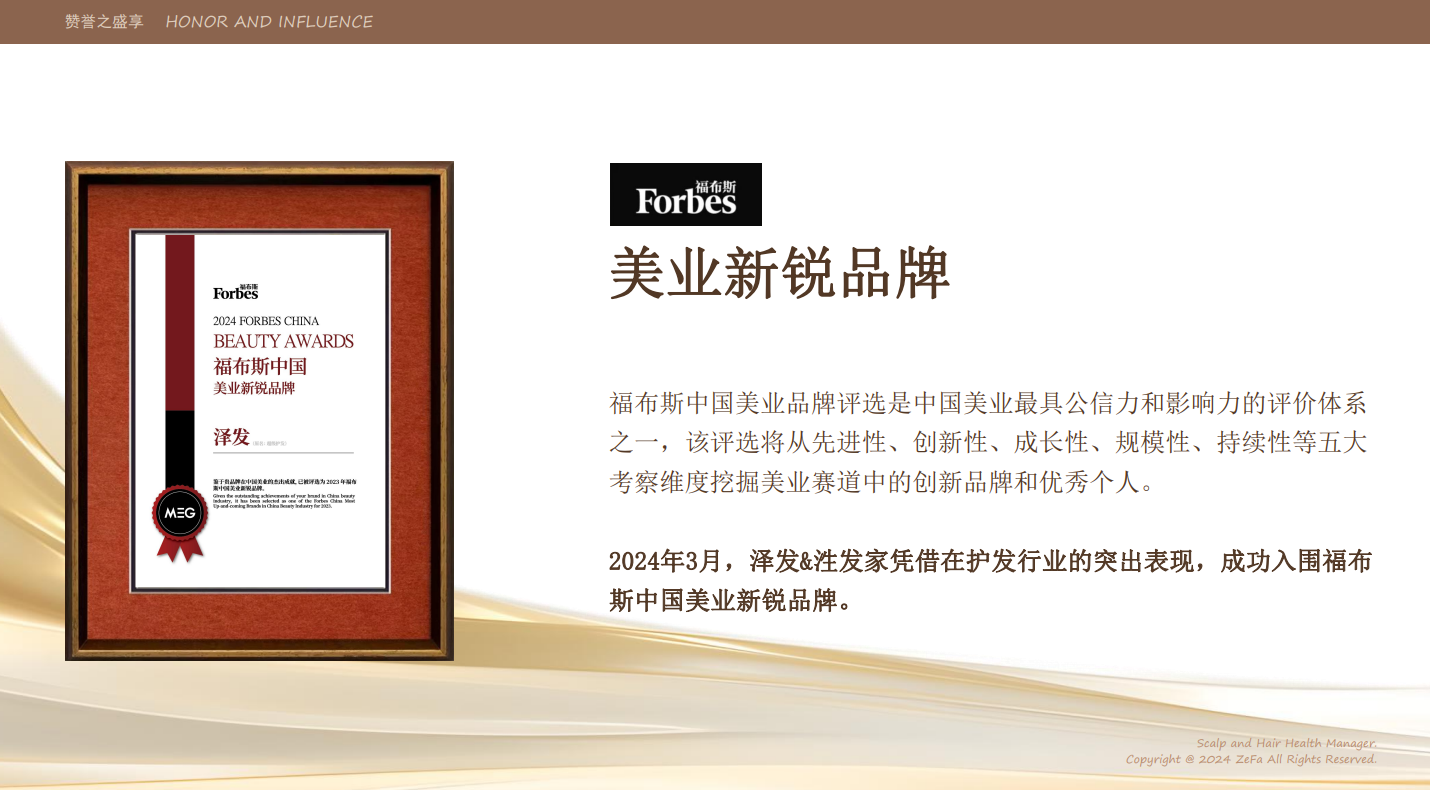Click small 美业新锐品牌 line on certificate
This screenshot has width=1430, height=790.
pos(254,388)
